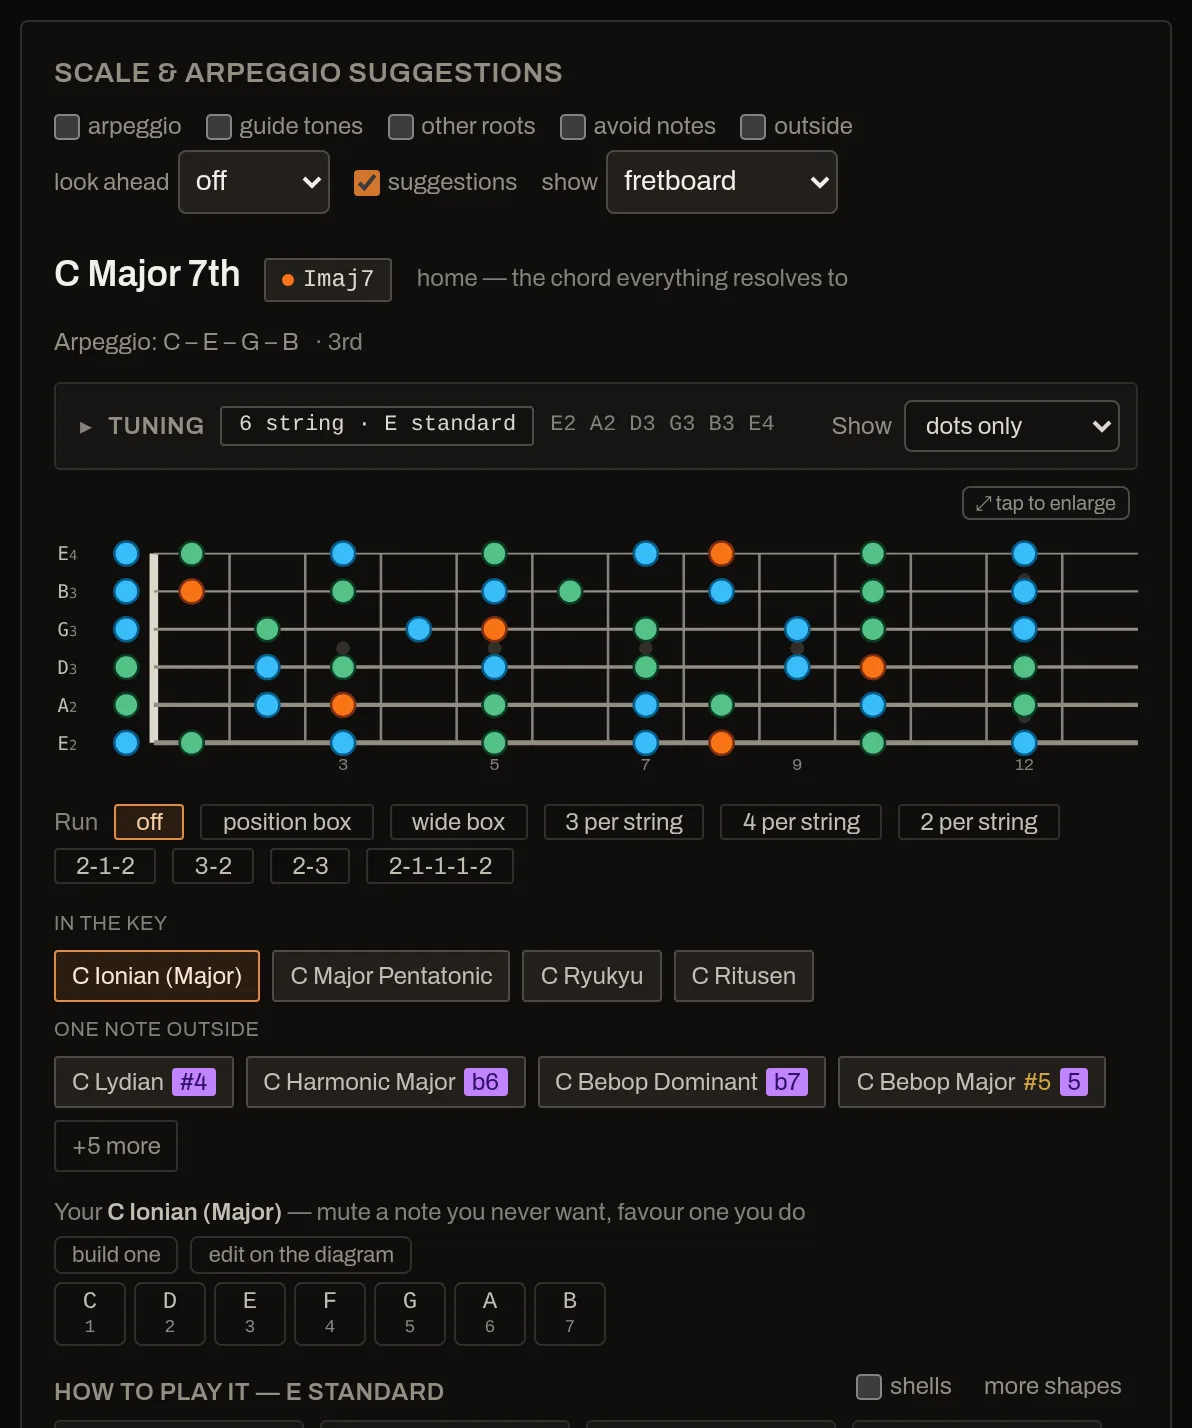Click blue dot on G3 string fret 9

tap(797, 630)
